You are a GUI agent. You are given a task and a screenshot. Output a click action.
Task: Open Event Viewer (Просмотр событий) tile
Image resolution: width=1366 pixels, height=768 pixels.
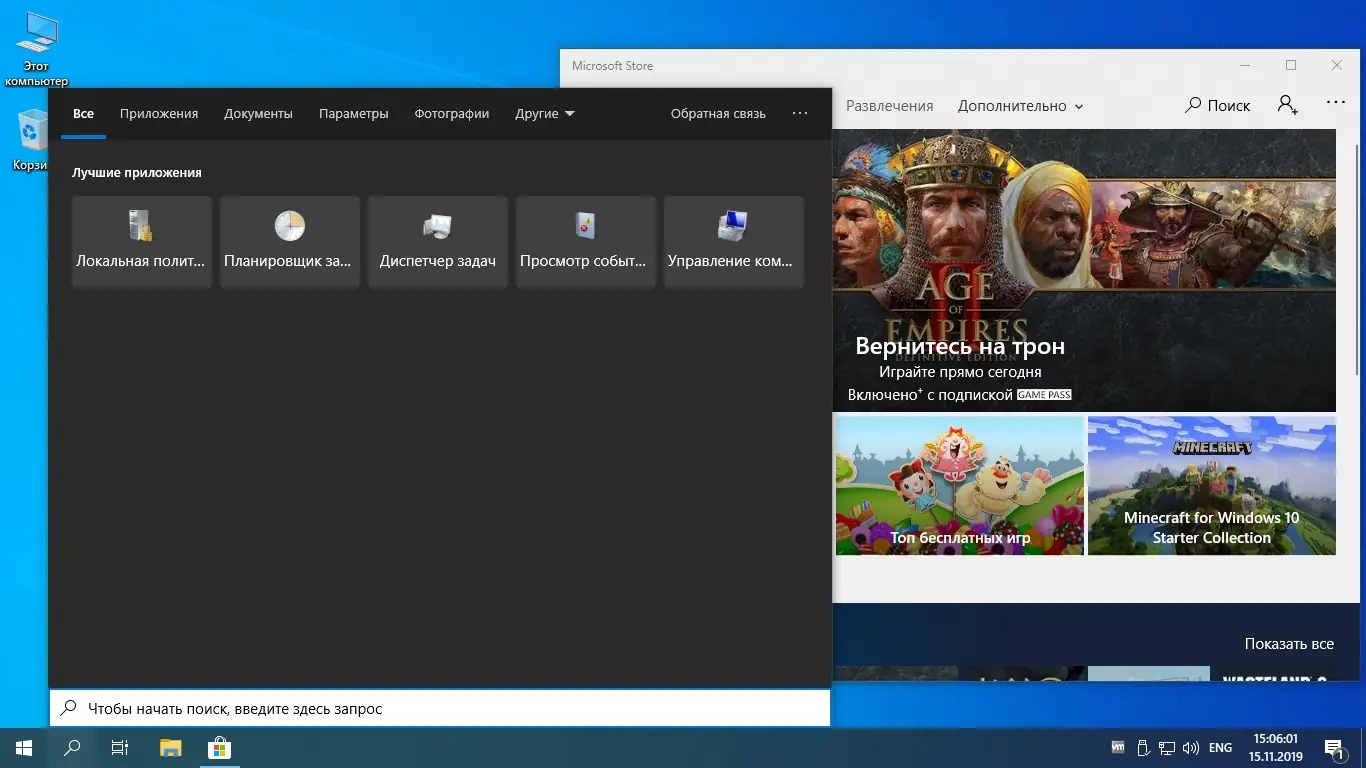coord(585,241)
